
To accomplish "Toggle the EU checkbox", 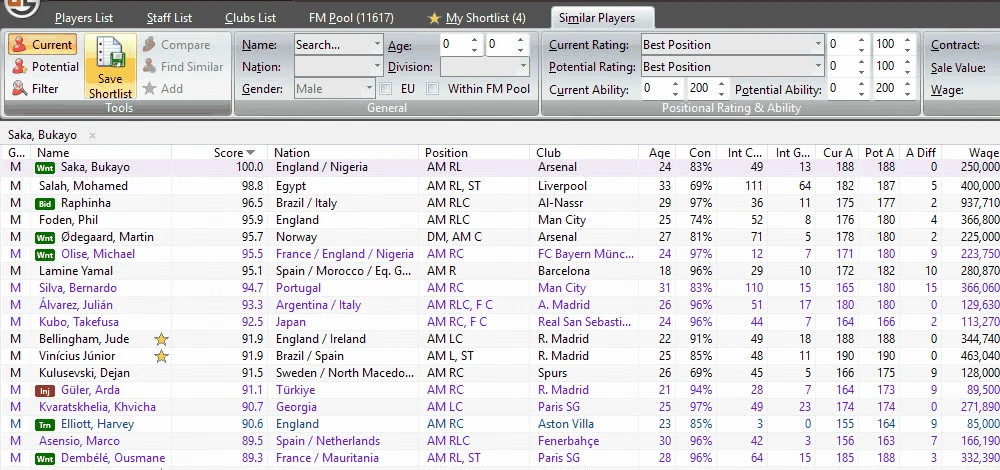I will pyautogui.click(x=385, y=89).
